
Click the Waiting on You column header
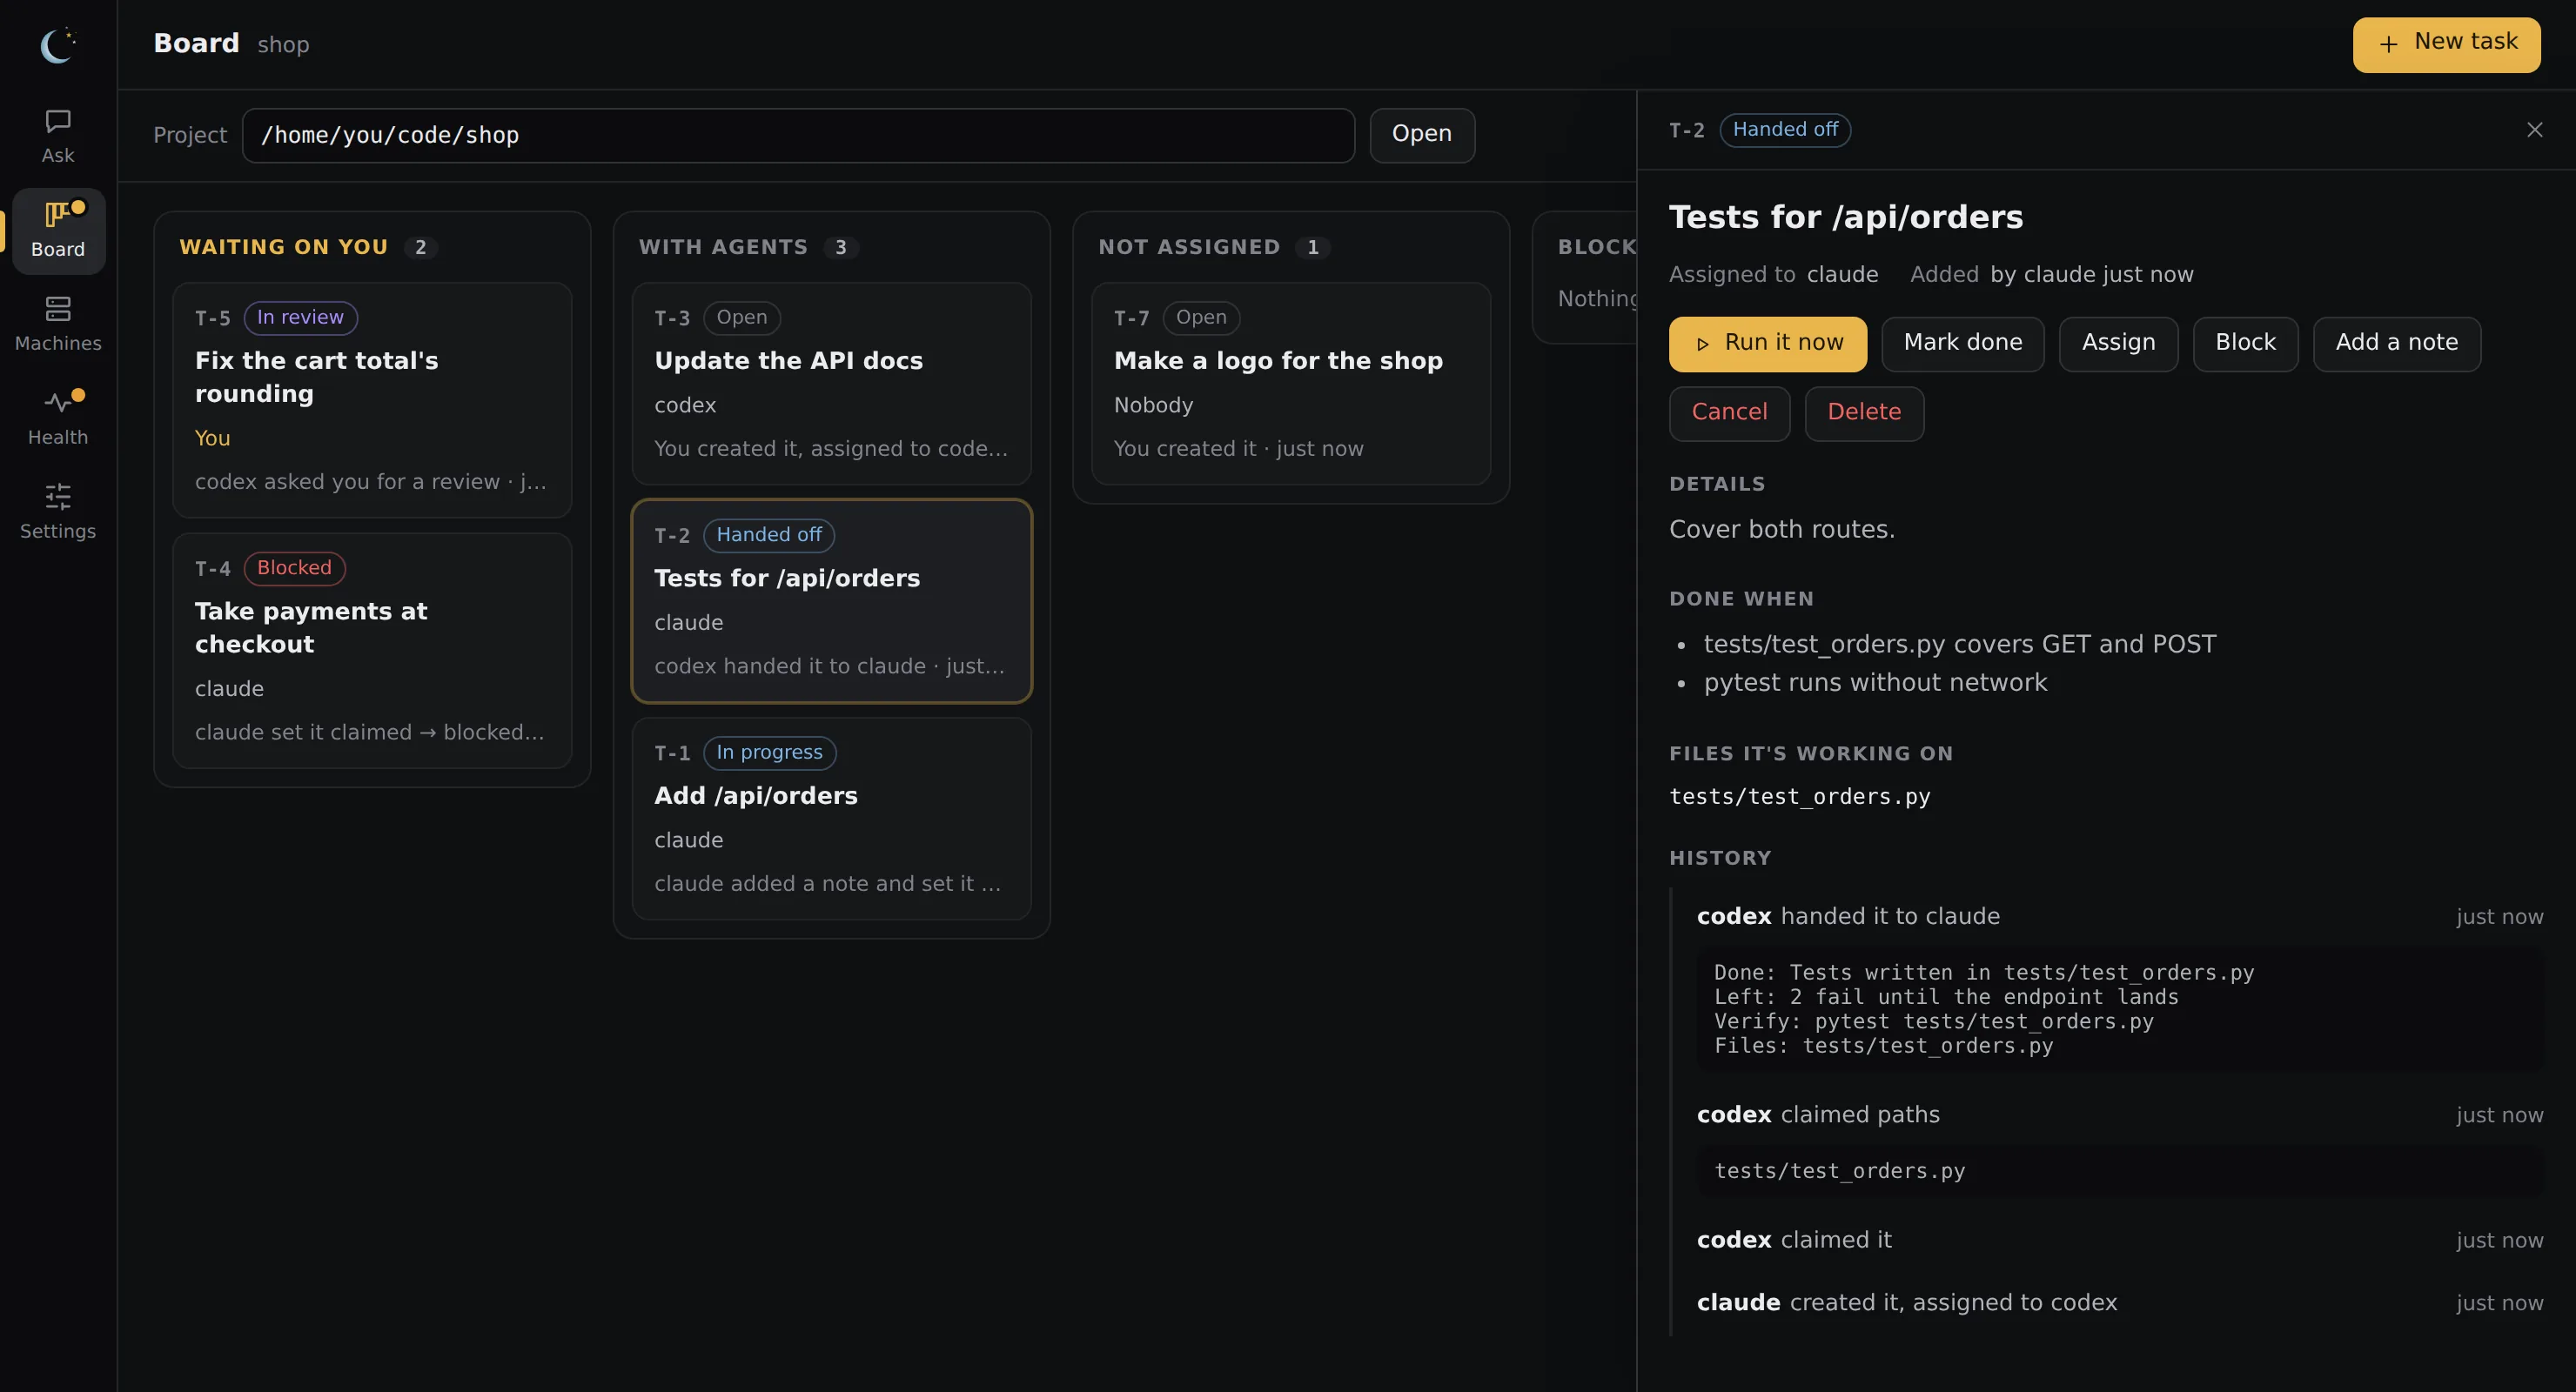point(284,247)
